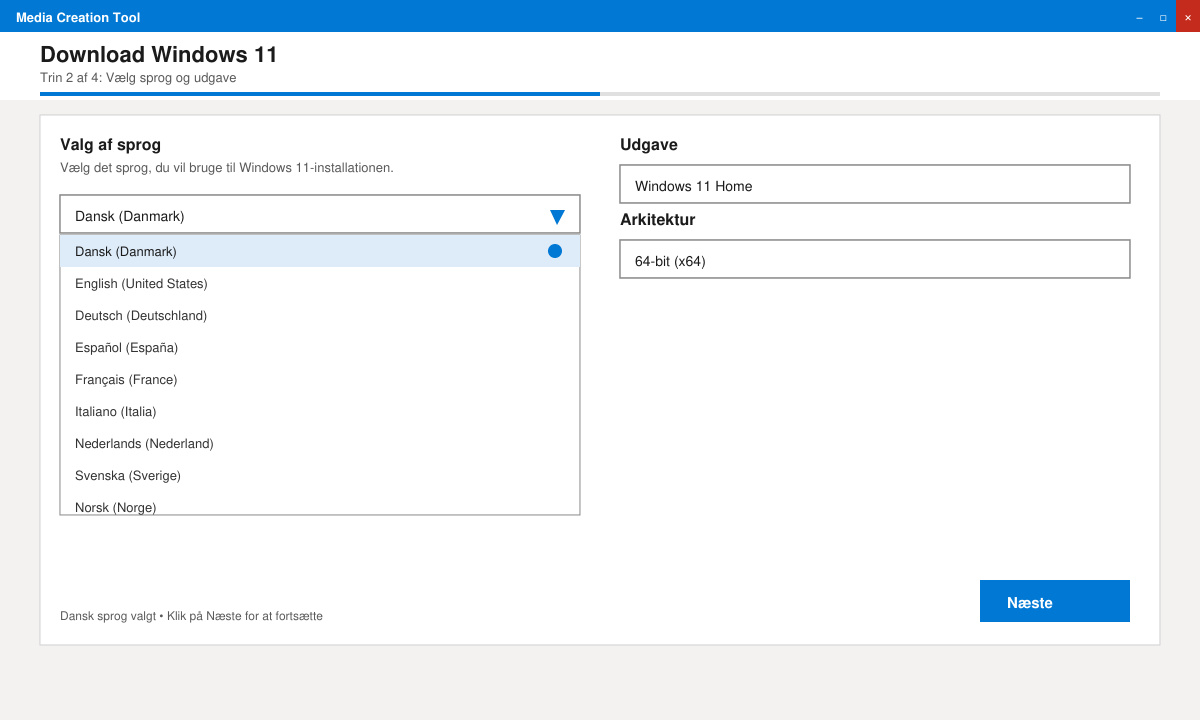Select Italiano (Italia) language option

coord(320,411)
